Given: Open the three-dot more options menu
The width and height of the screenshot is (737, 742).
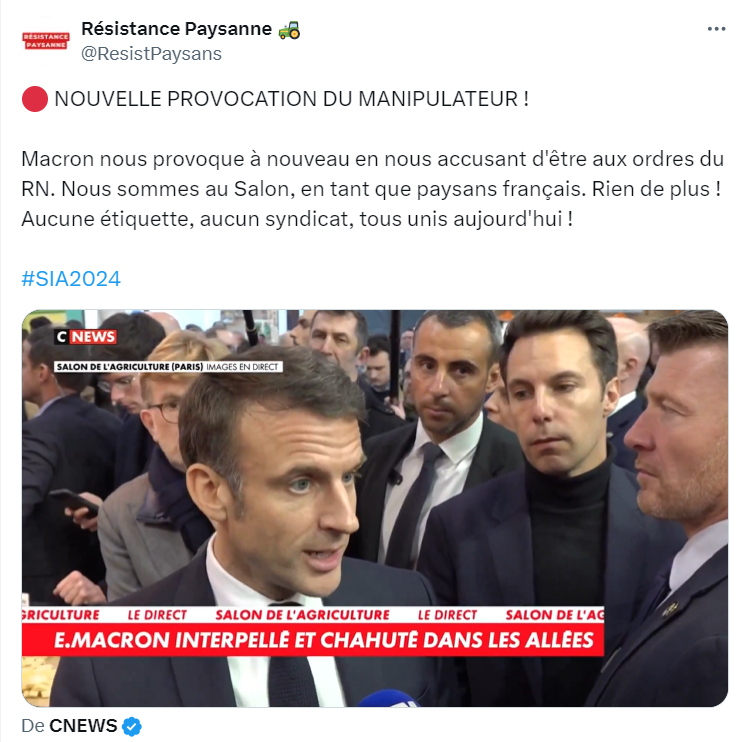Looking at the screenshot, I should click(716, 29).
